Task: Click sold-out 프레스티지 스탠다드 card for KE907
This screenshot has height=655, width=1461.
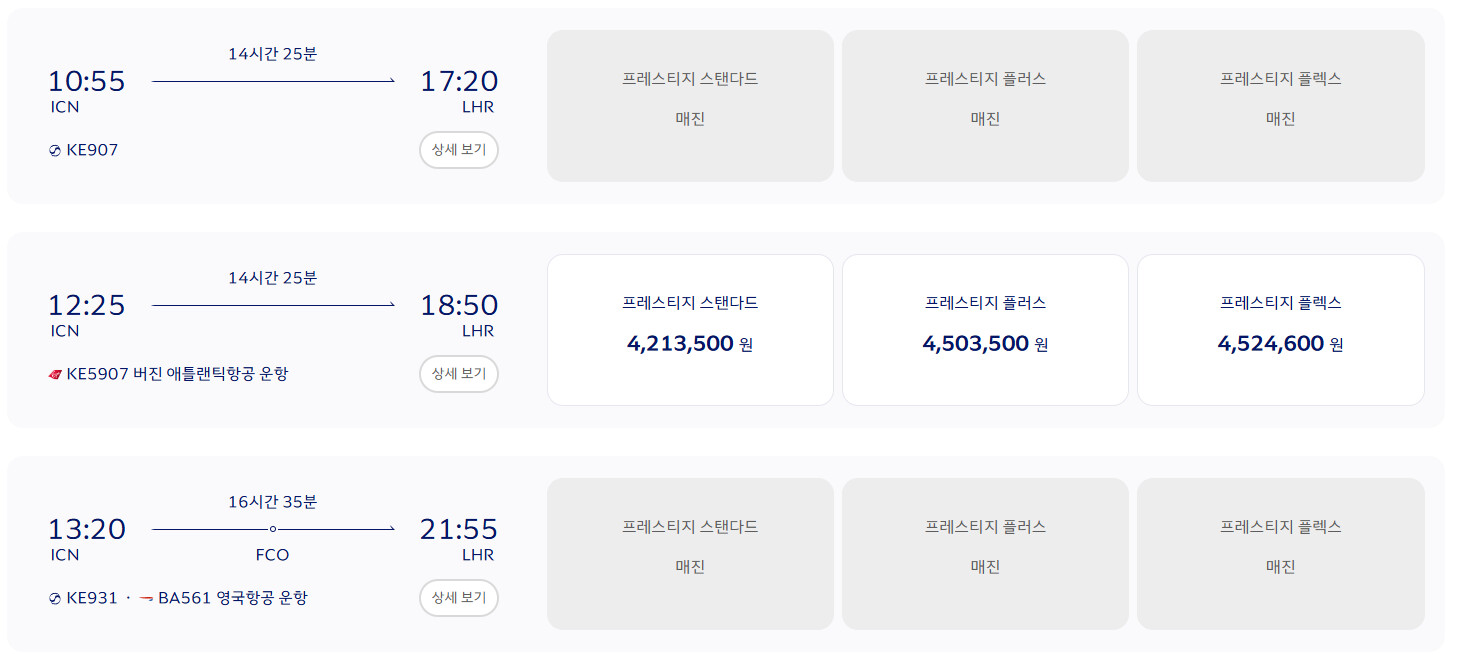Action: 690,106
